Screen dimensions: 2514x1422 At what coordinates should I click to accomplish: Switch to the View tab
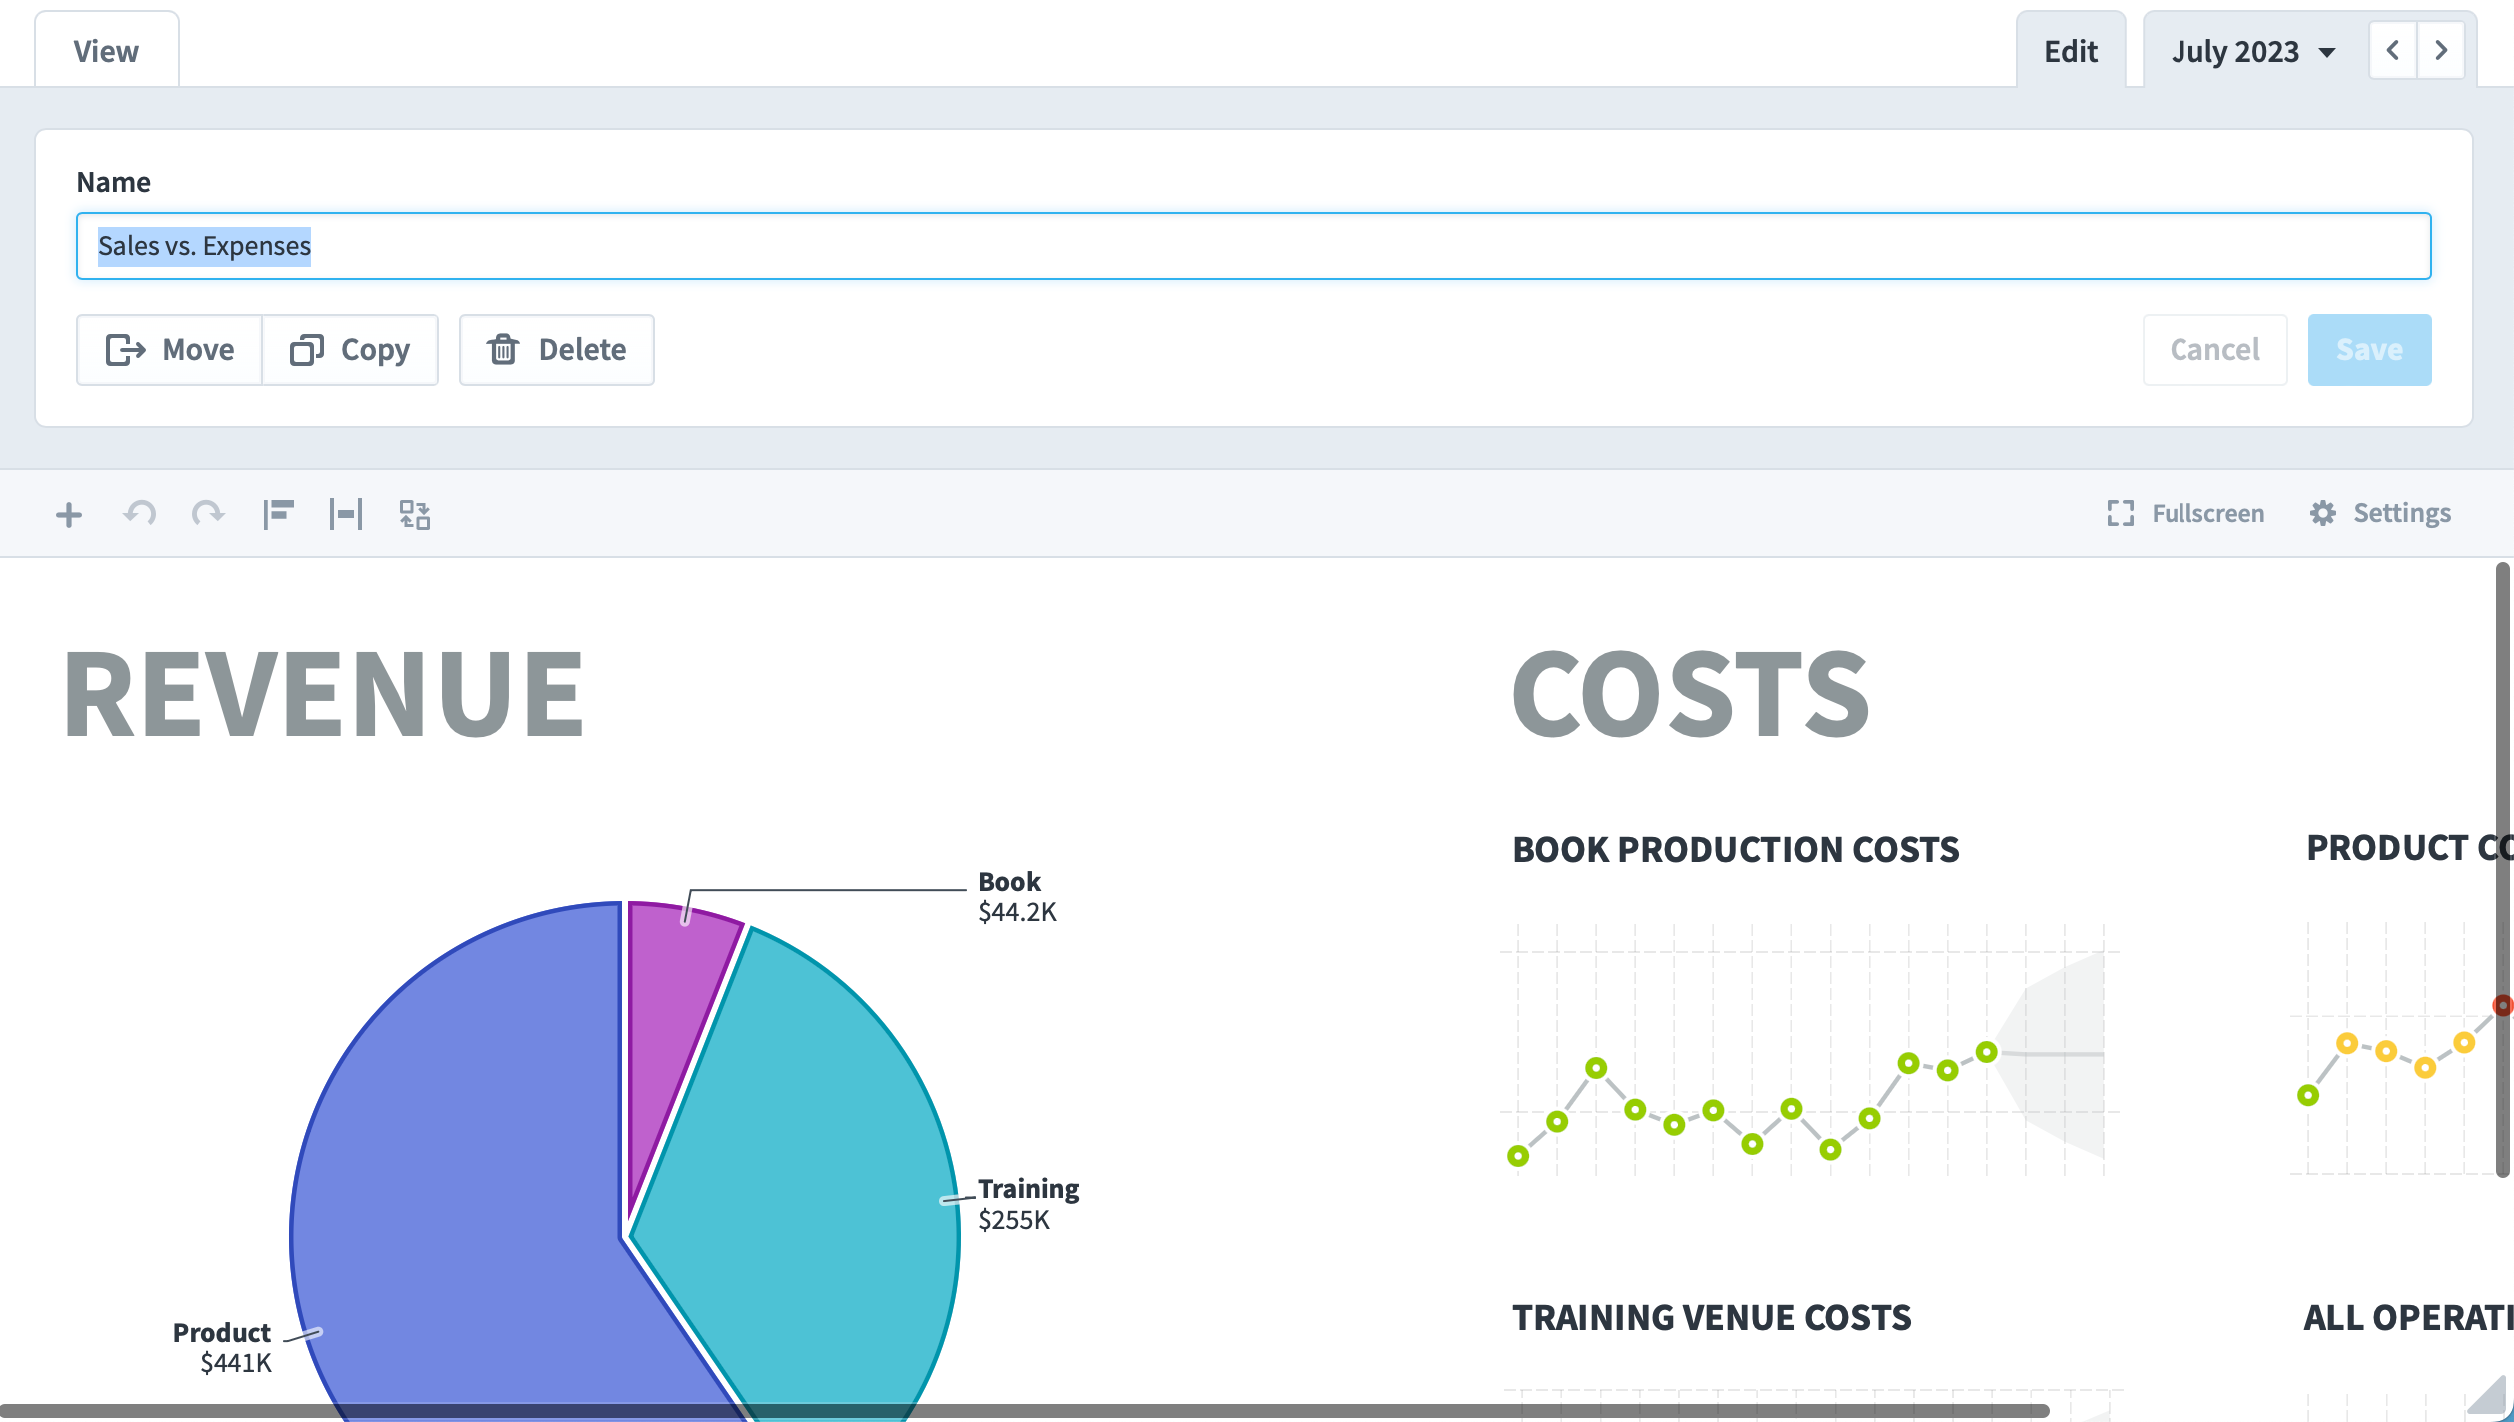106,51
